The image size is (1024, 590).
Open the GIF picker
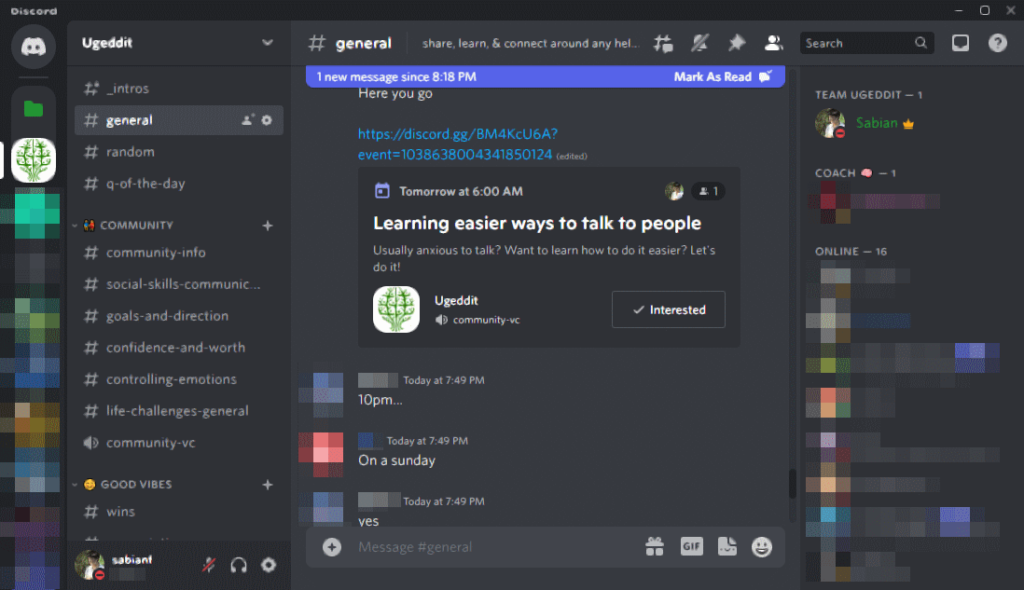point(692,546)
